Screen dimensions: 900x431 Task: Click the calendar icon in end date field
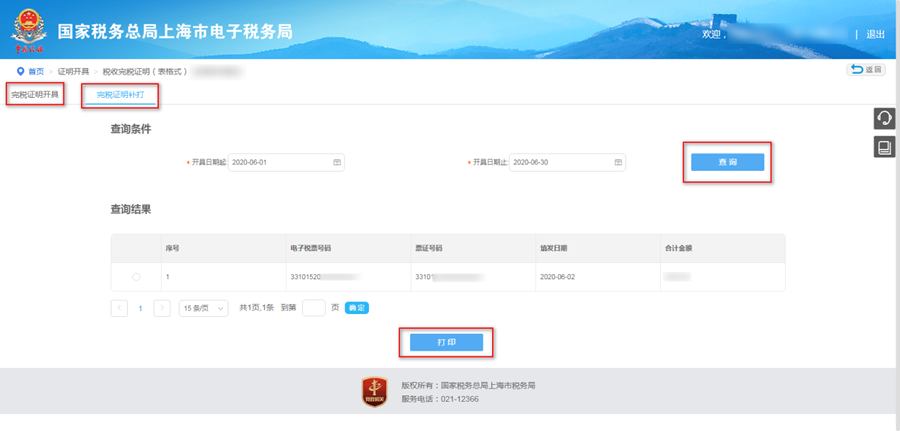click(x=618, y=162)
